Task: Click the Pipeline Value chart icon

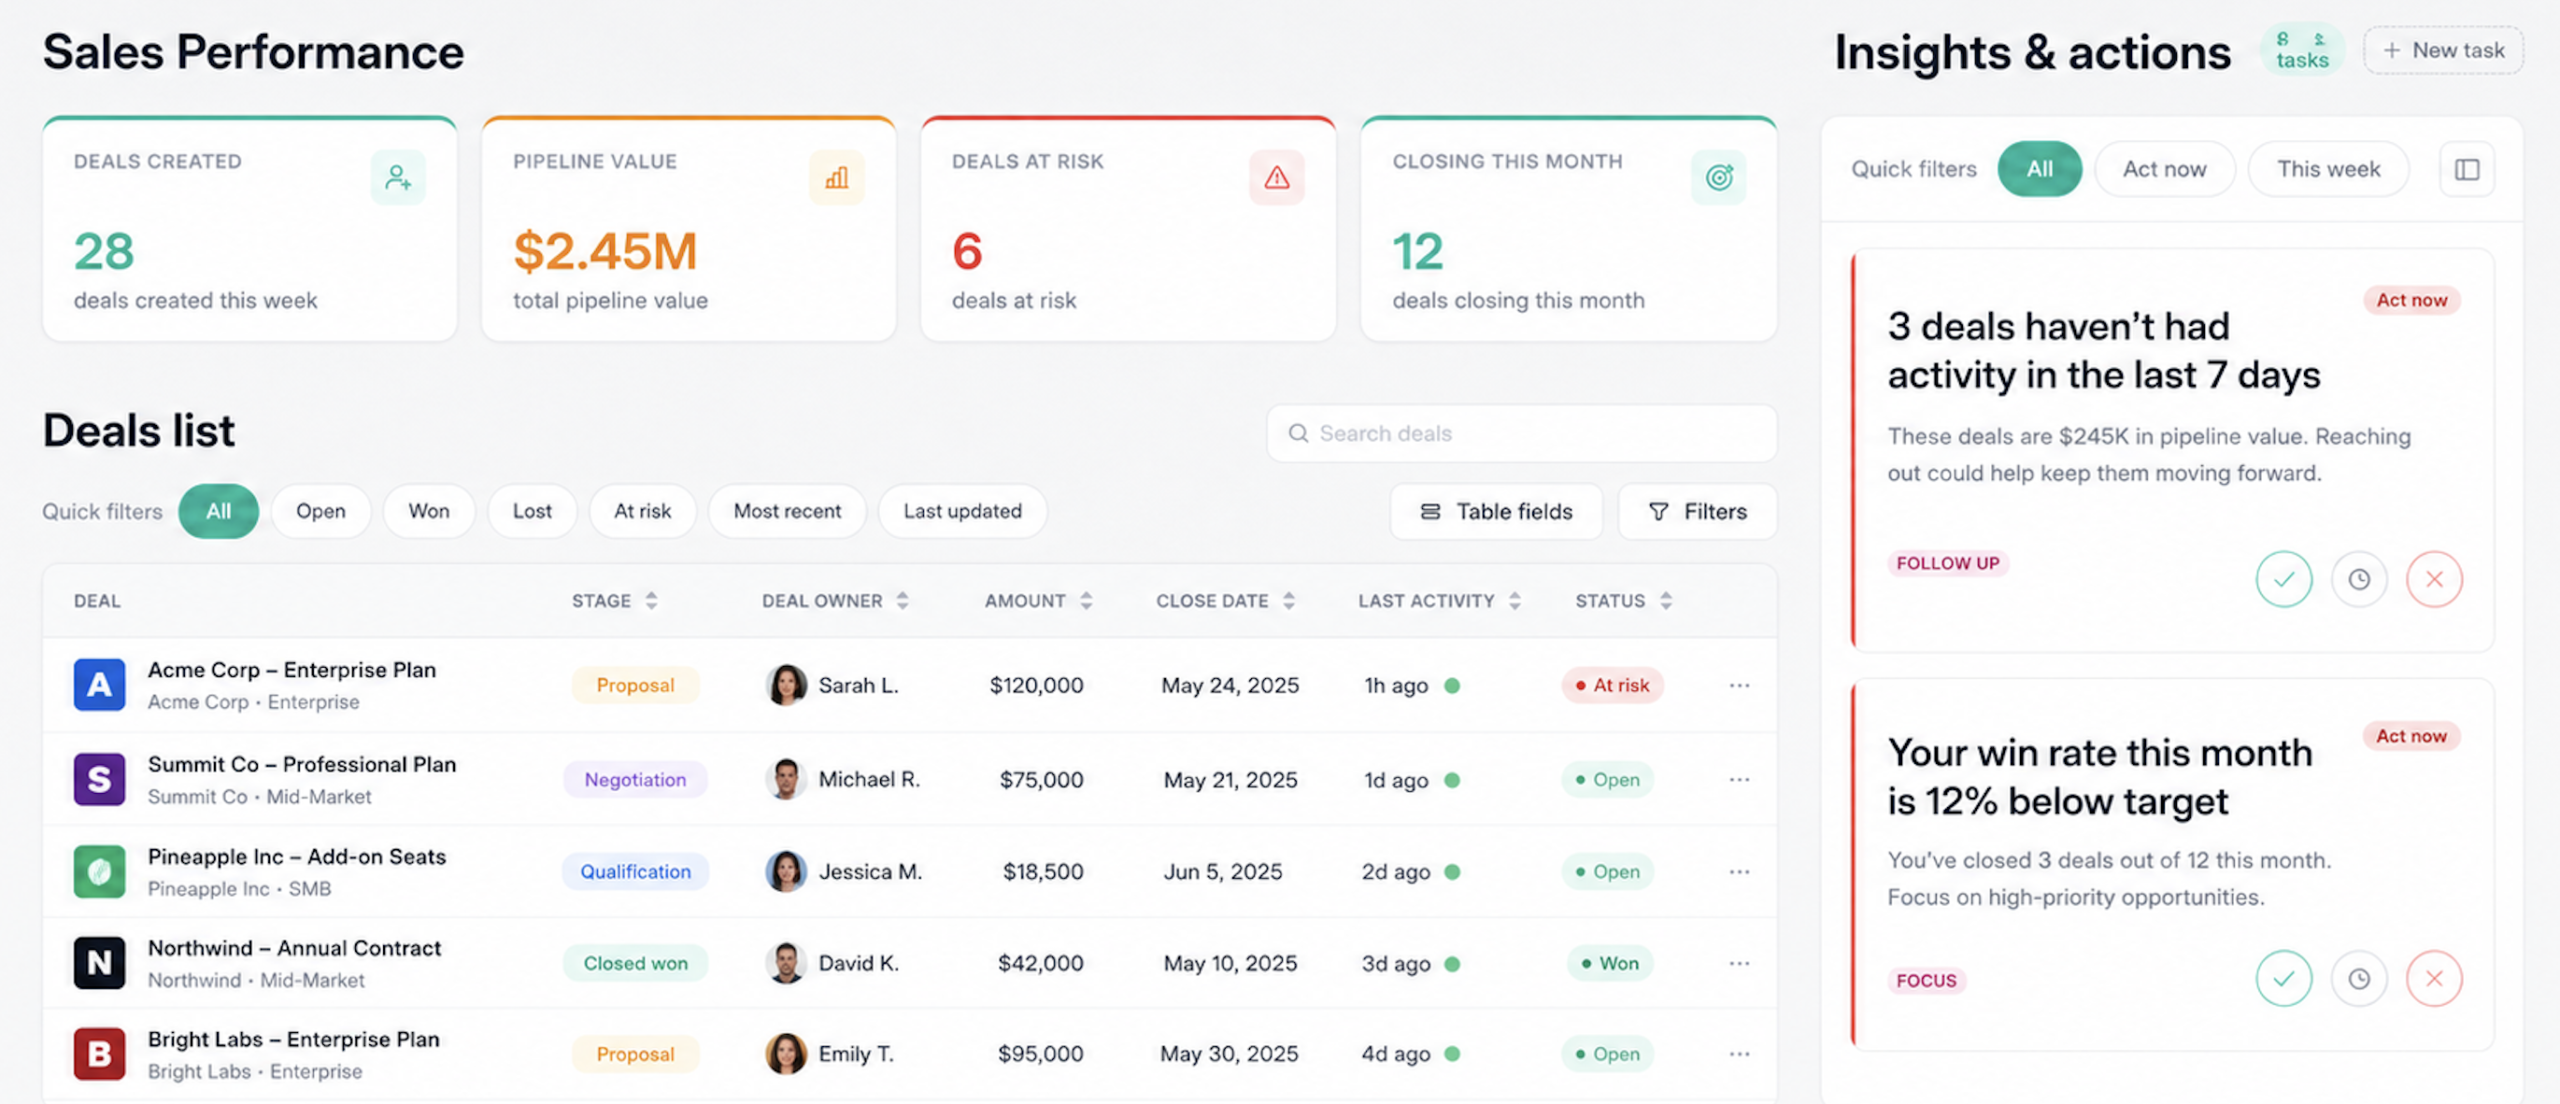Action: click(837, 178)
